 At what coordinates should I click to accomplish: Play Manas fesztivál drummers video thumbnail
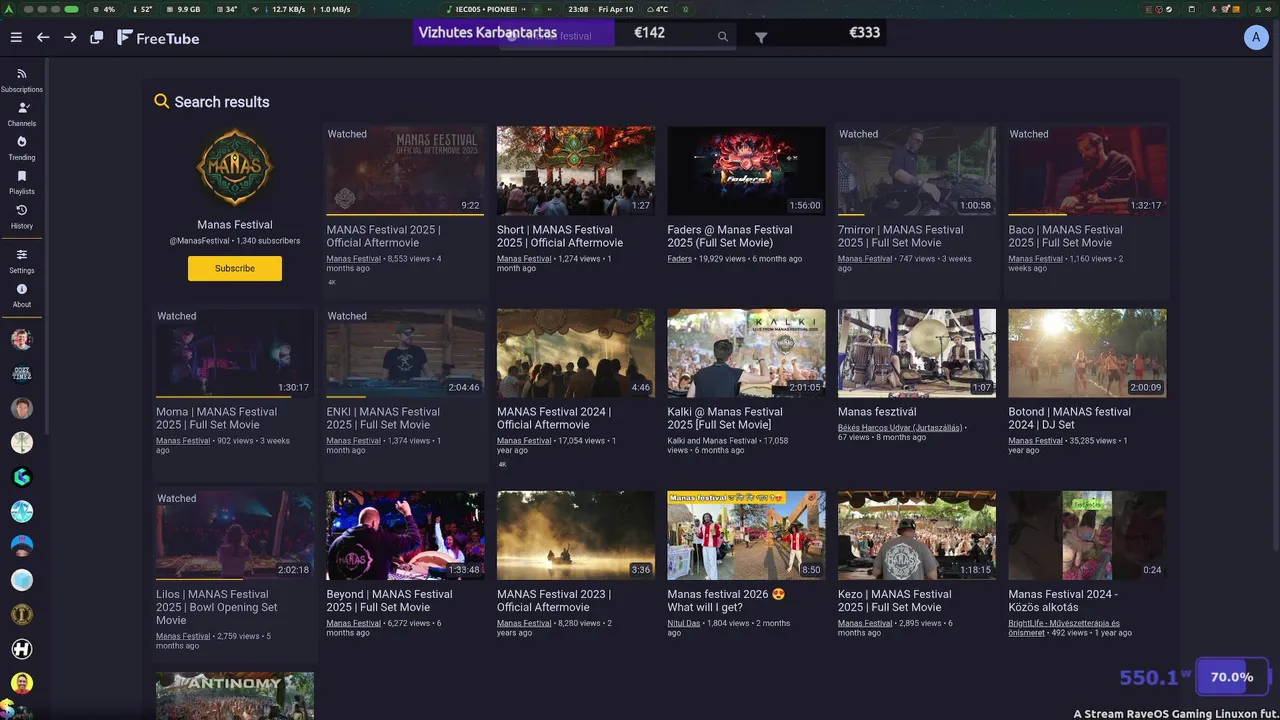coord(917,353)
